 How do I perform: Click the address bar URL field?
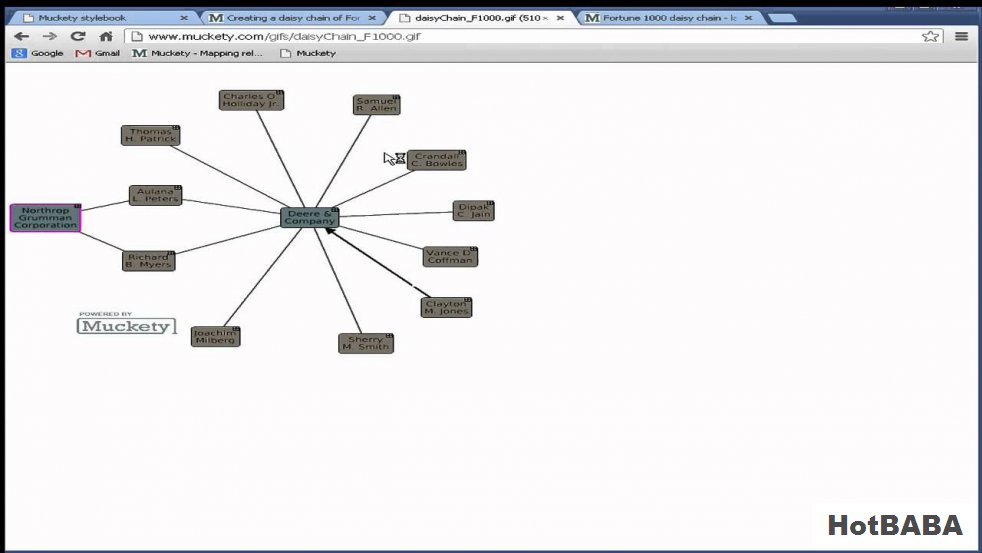point(520,36)
